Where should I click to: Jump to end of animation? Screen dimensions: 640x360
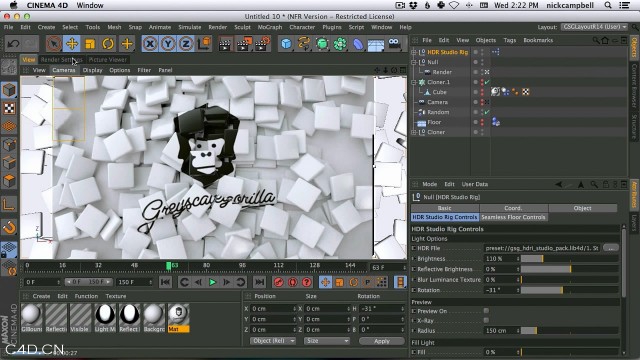tap(260, 282)
